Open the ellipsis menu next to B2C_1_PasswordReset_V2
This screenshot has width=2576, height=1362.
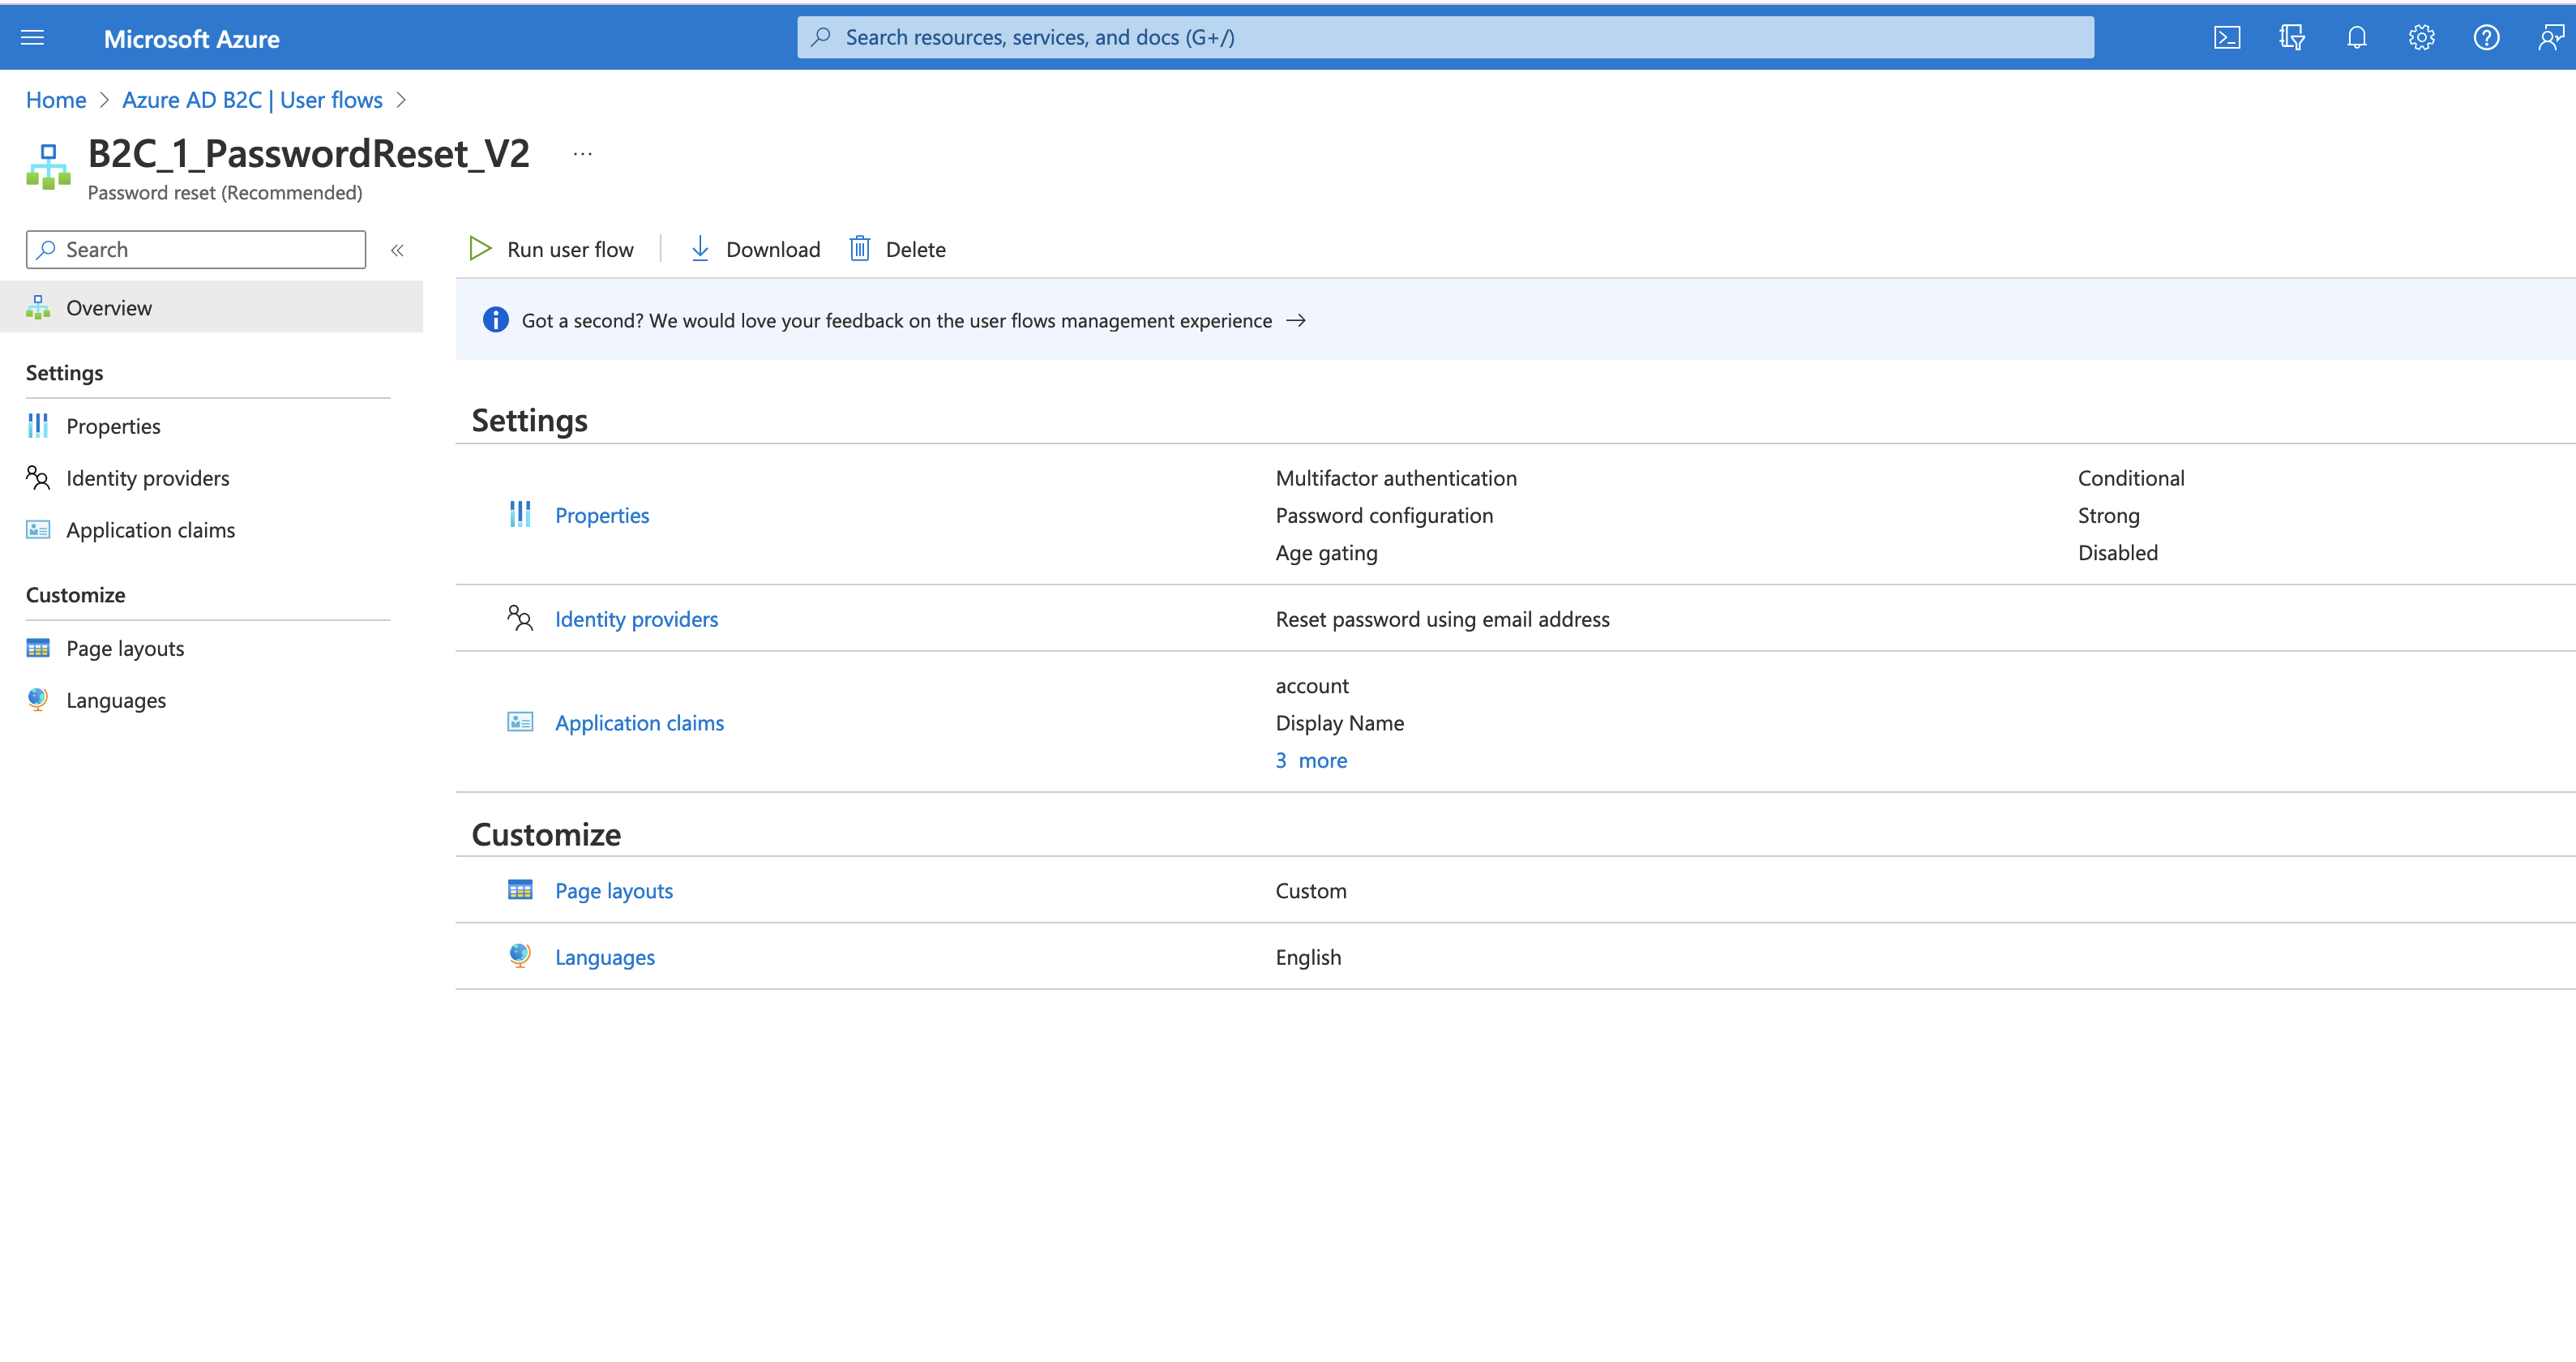point(583,154)
